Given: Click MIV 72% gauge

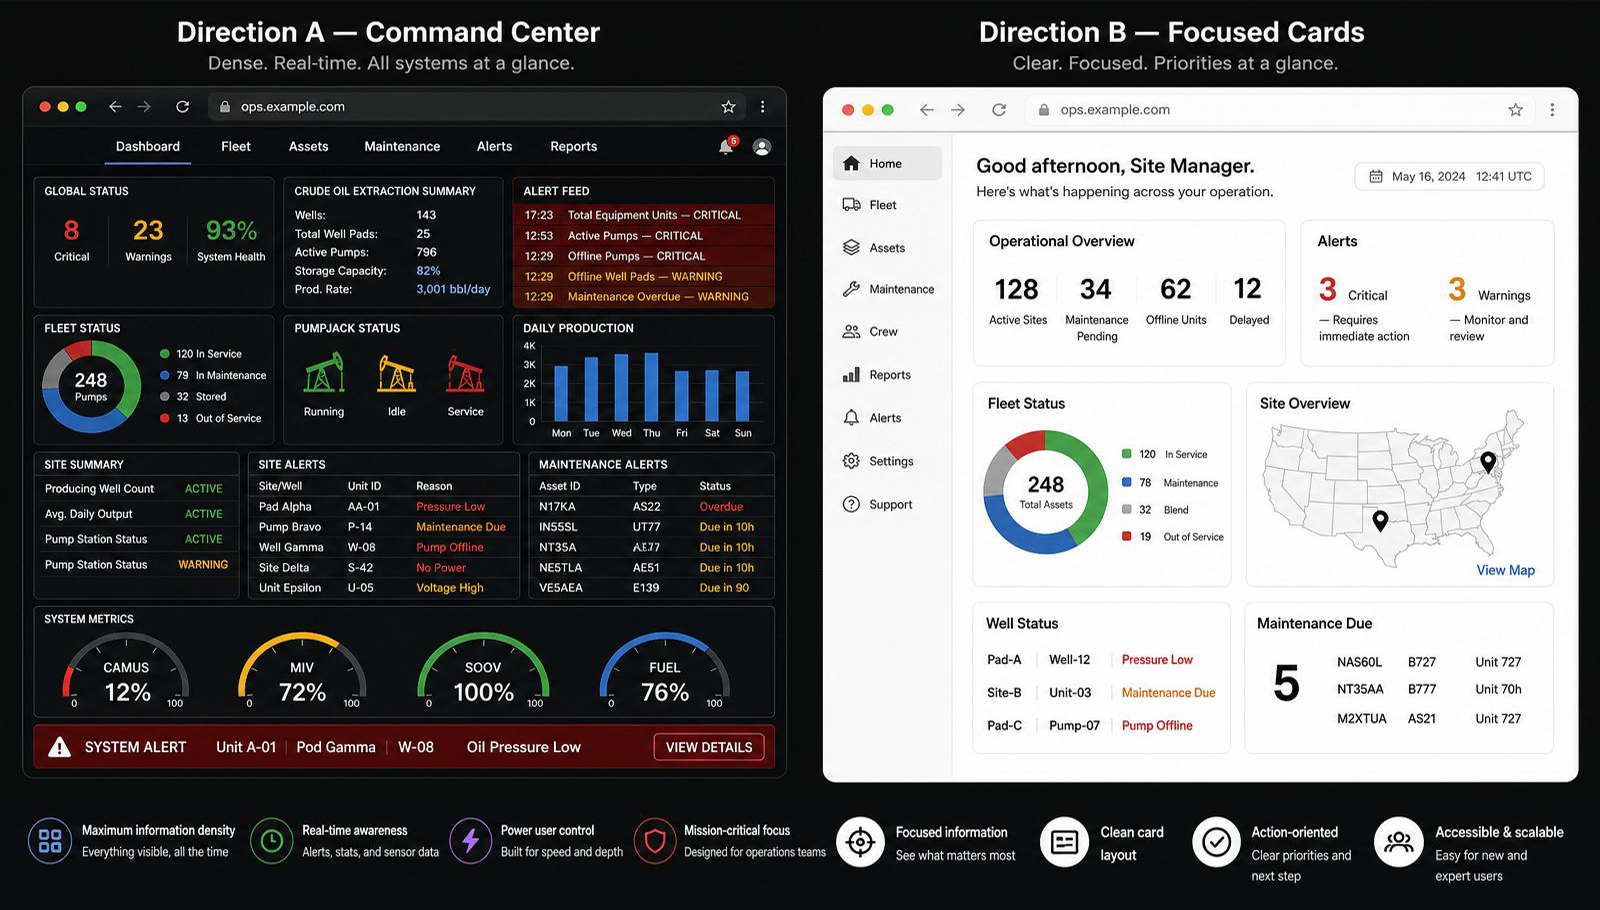Looking at the screenshot, I should [x=302, y=669].
